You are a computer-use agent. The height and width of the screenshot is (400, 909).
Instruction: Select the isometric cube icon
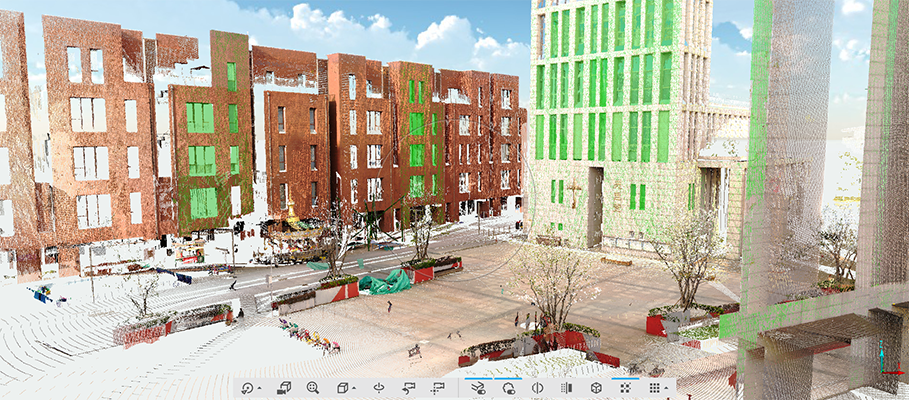point(596,388)
